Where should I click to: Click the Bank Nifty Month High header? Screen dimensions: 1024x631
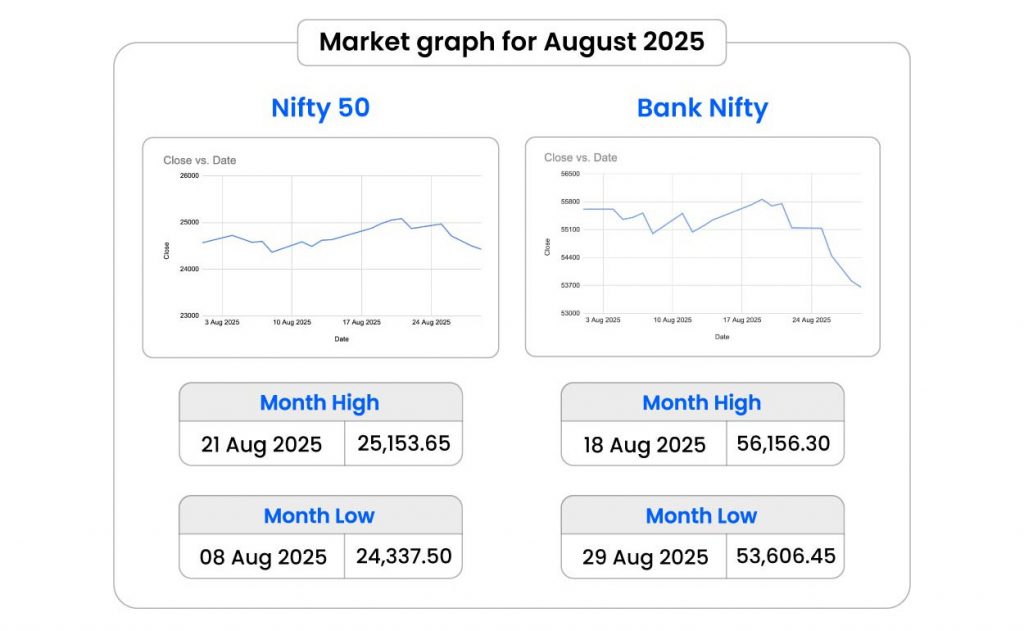pyautogui.click(x=702, y=403)
